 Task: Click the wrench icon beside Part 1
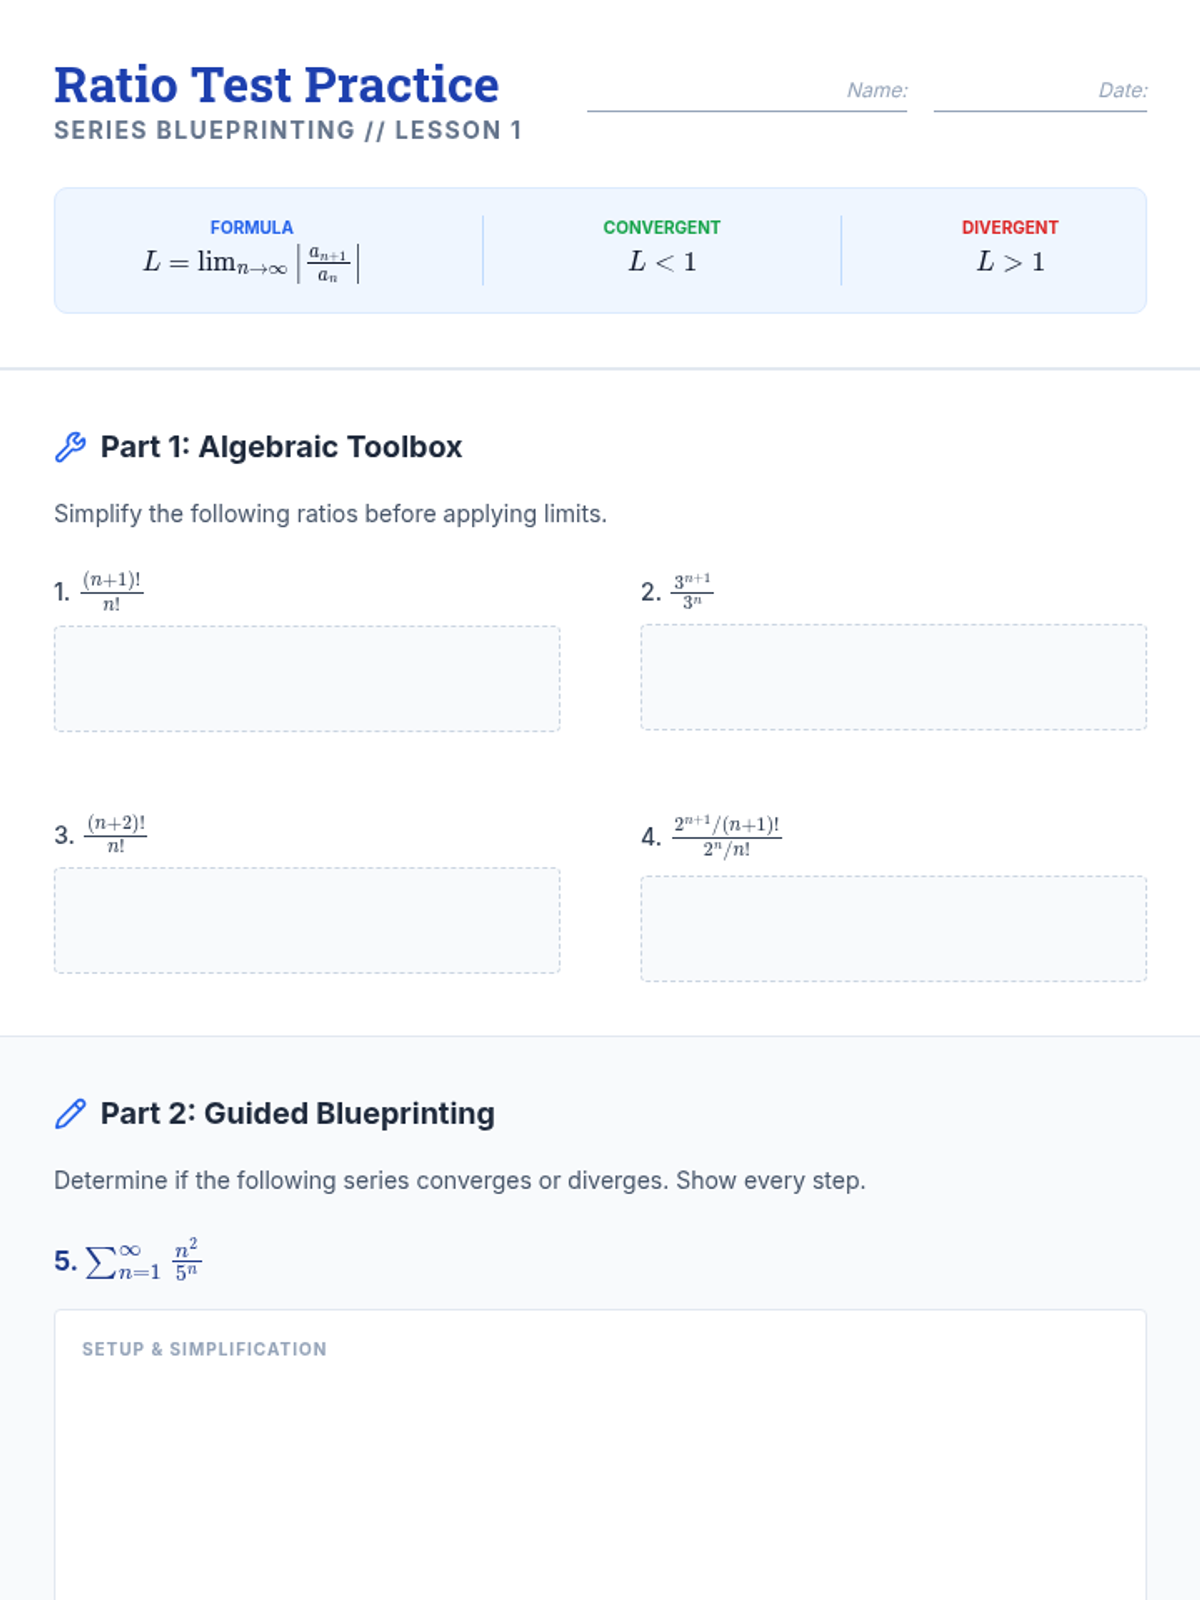click(70, 447)
